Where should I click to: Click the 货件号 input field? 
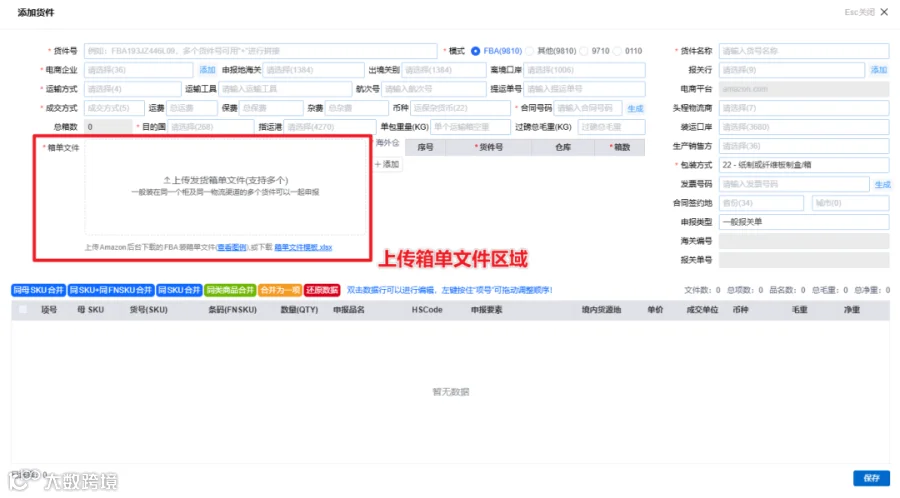pos(261,51)
